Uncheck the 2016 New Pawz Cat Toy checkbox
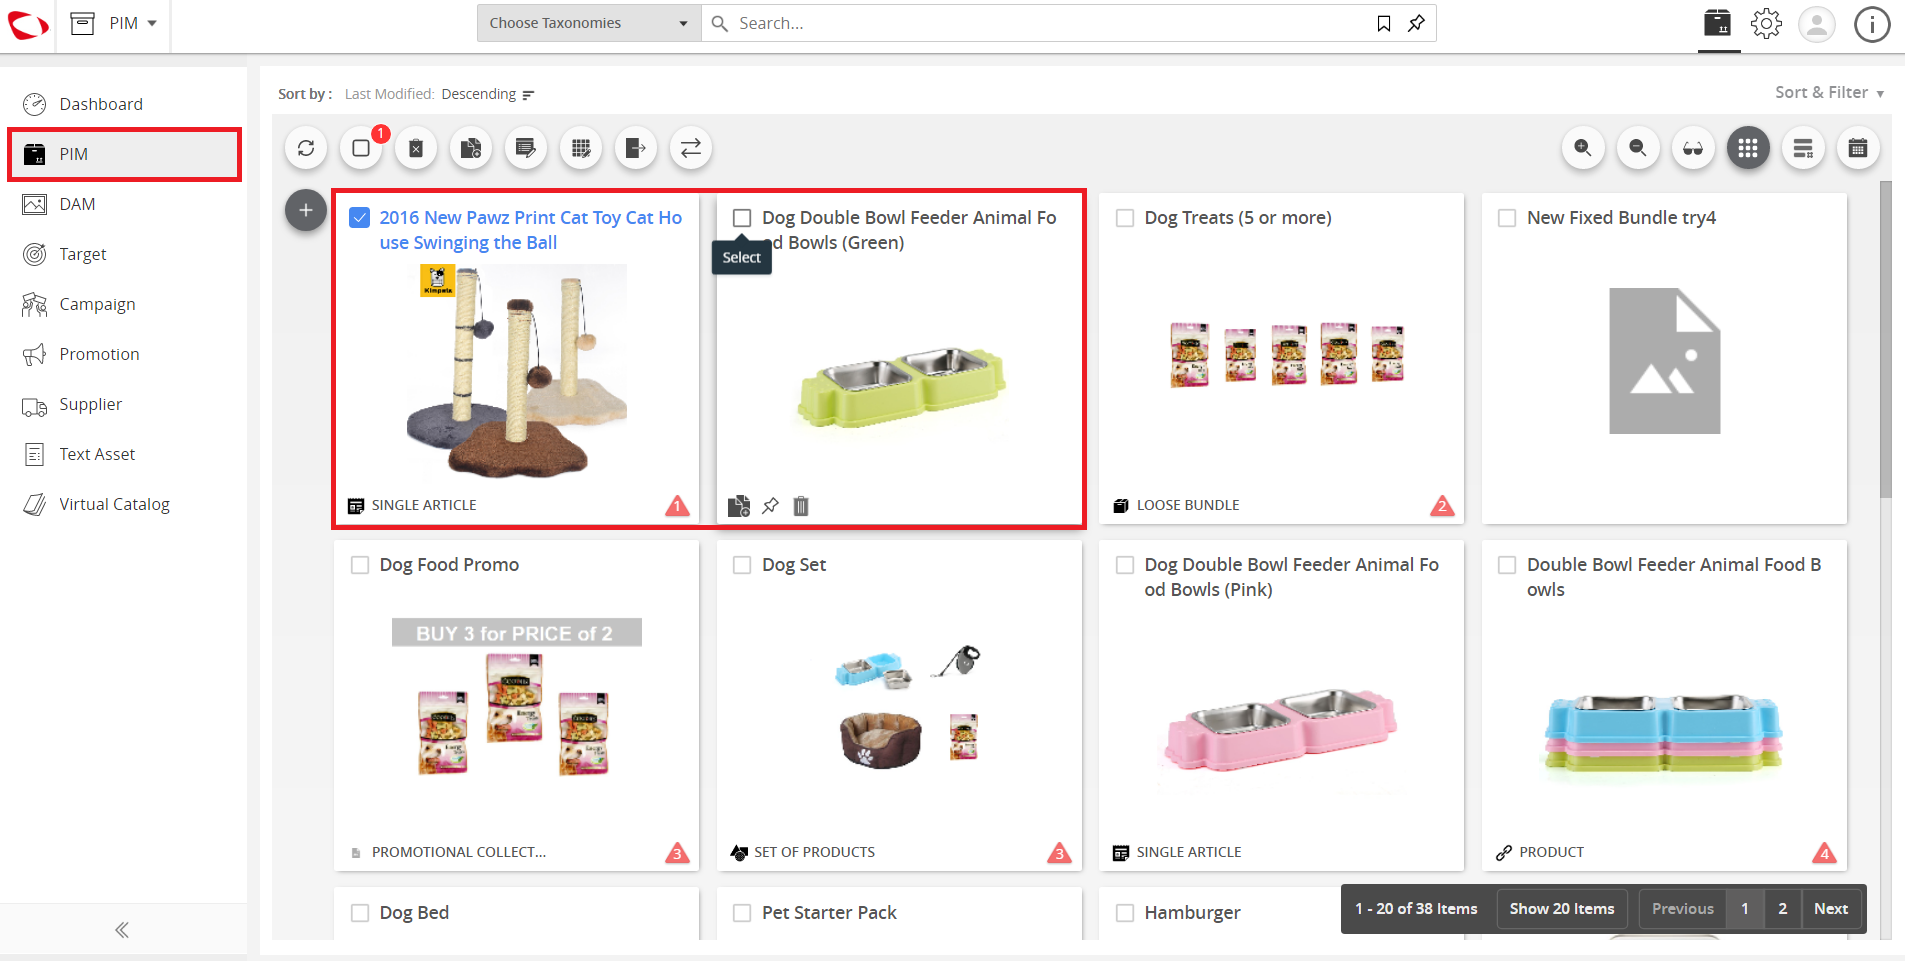 point(360,218)
